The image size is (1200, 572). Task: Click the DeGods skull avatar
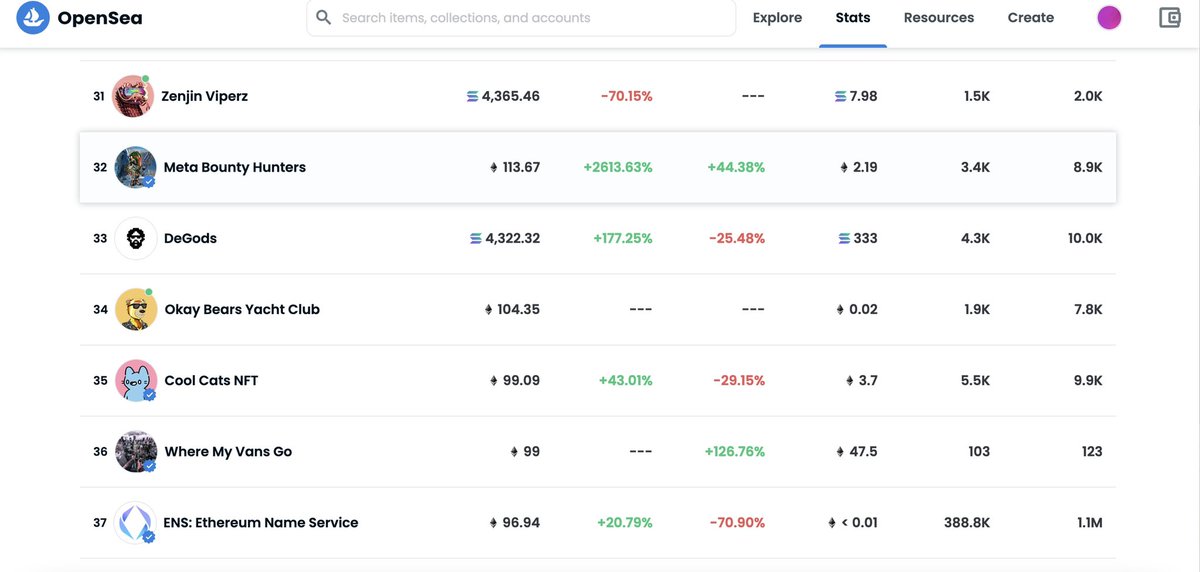tap(135, 238)
